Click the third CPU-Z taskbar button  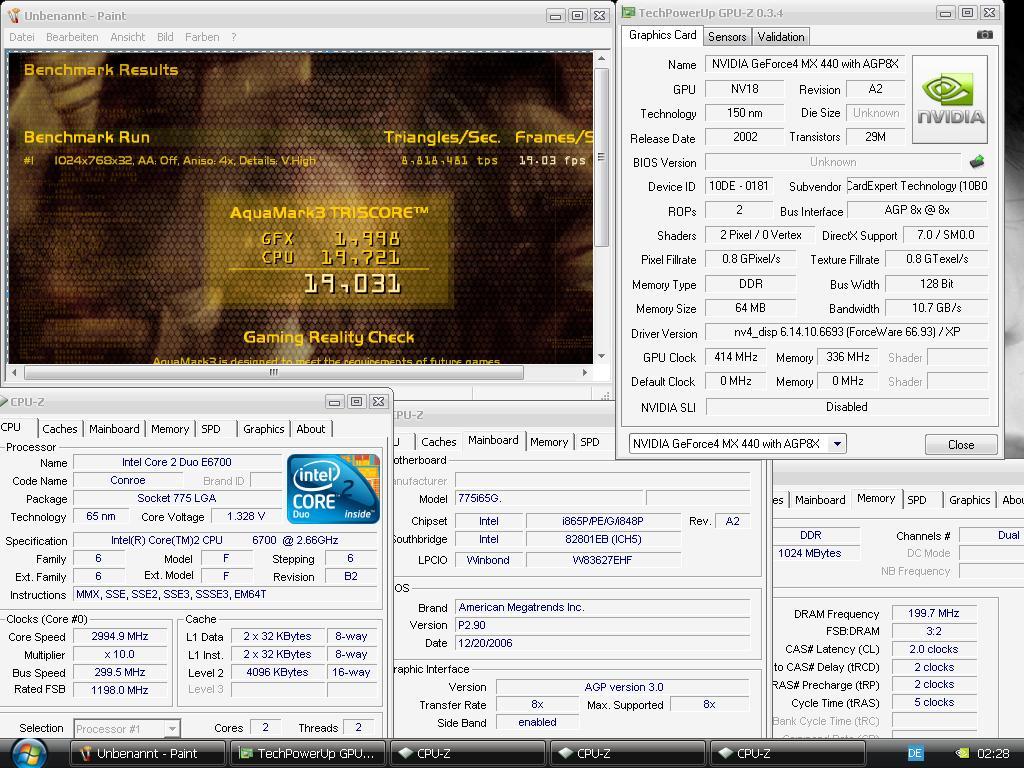(788, 754)
